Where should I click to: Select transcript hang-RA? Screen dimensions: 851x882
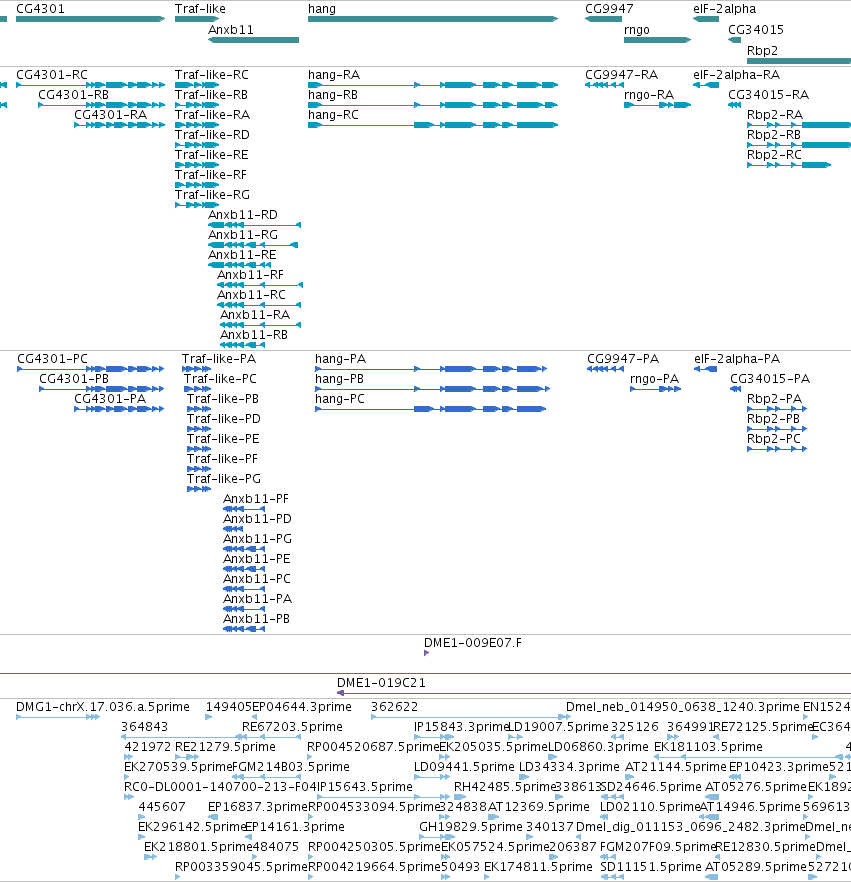(x=433, y=85)
